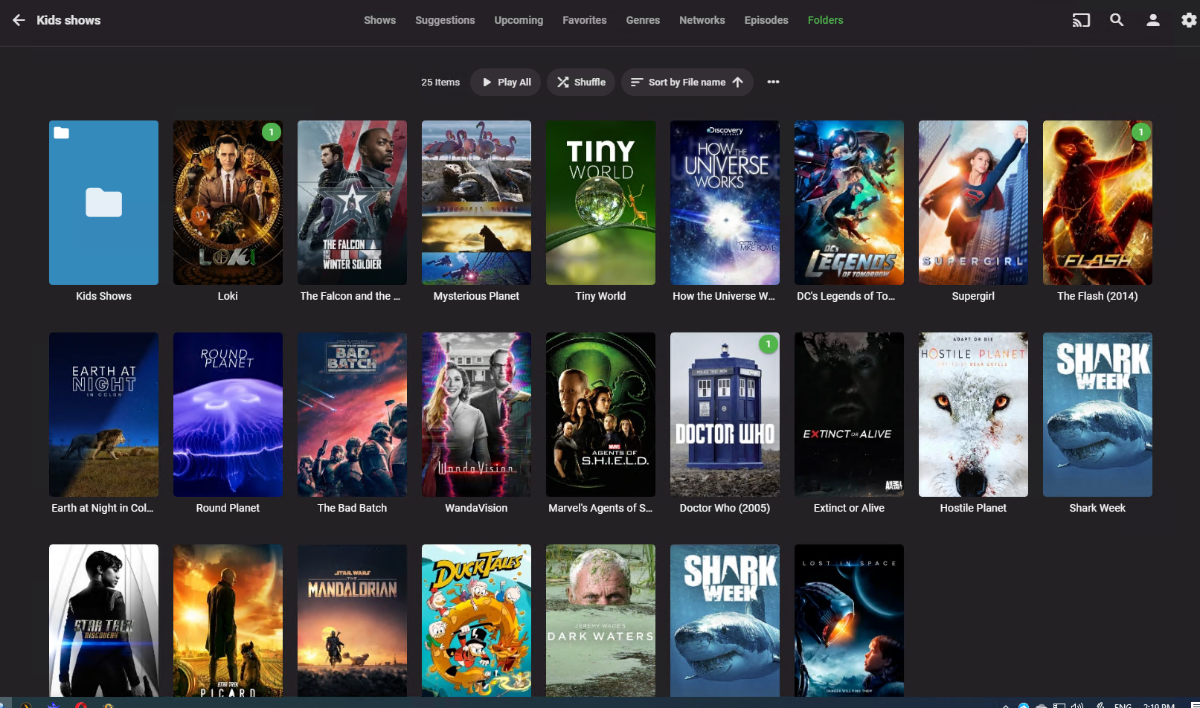1200x708 pixels.
Task: Open the Supergirl poster
Action: pos(973,203)
